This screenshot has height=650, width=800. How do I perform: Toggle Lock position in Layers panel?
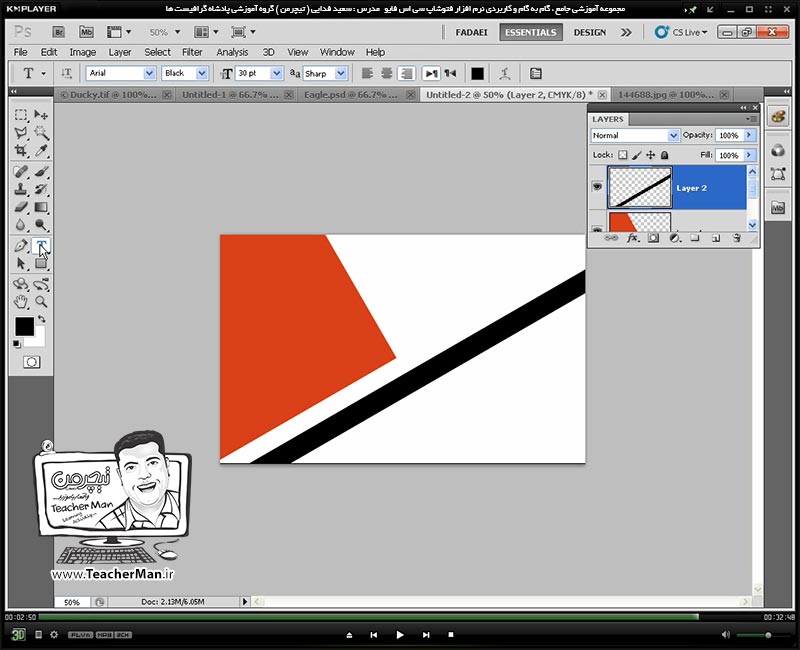point(651,155)
